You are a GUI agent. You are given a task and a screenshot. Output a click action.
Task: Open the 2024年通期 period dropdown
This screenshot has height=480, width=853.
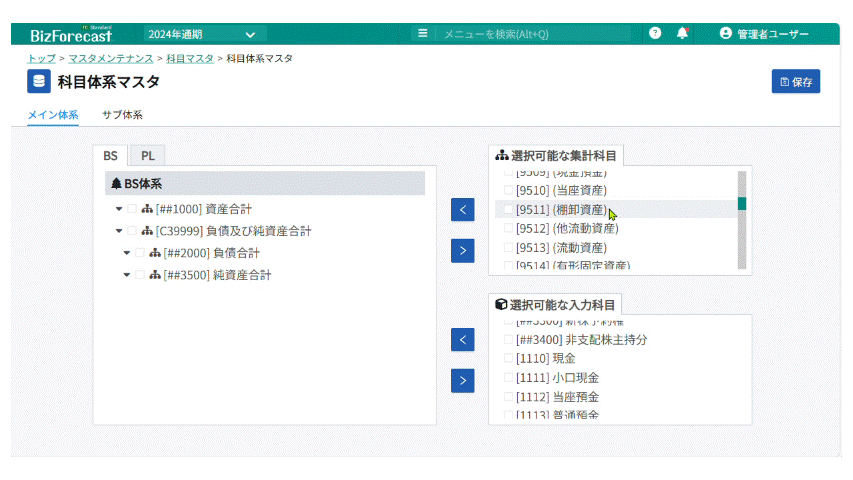(x=205, y=34)
